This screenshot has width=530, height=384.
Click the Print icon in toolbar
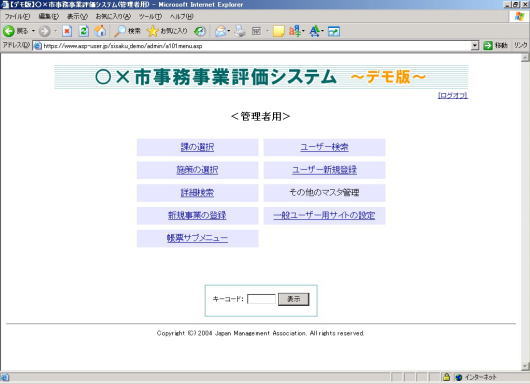click(x=240, y=31)
